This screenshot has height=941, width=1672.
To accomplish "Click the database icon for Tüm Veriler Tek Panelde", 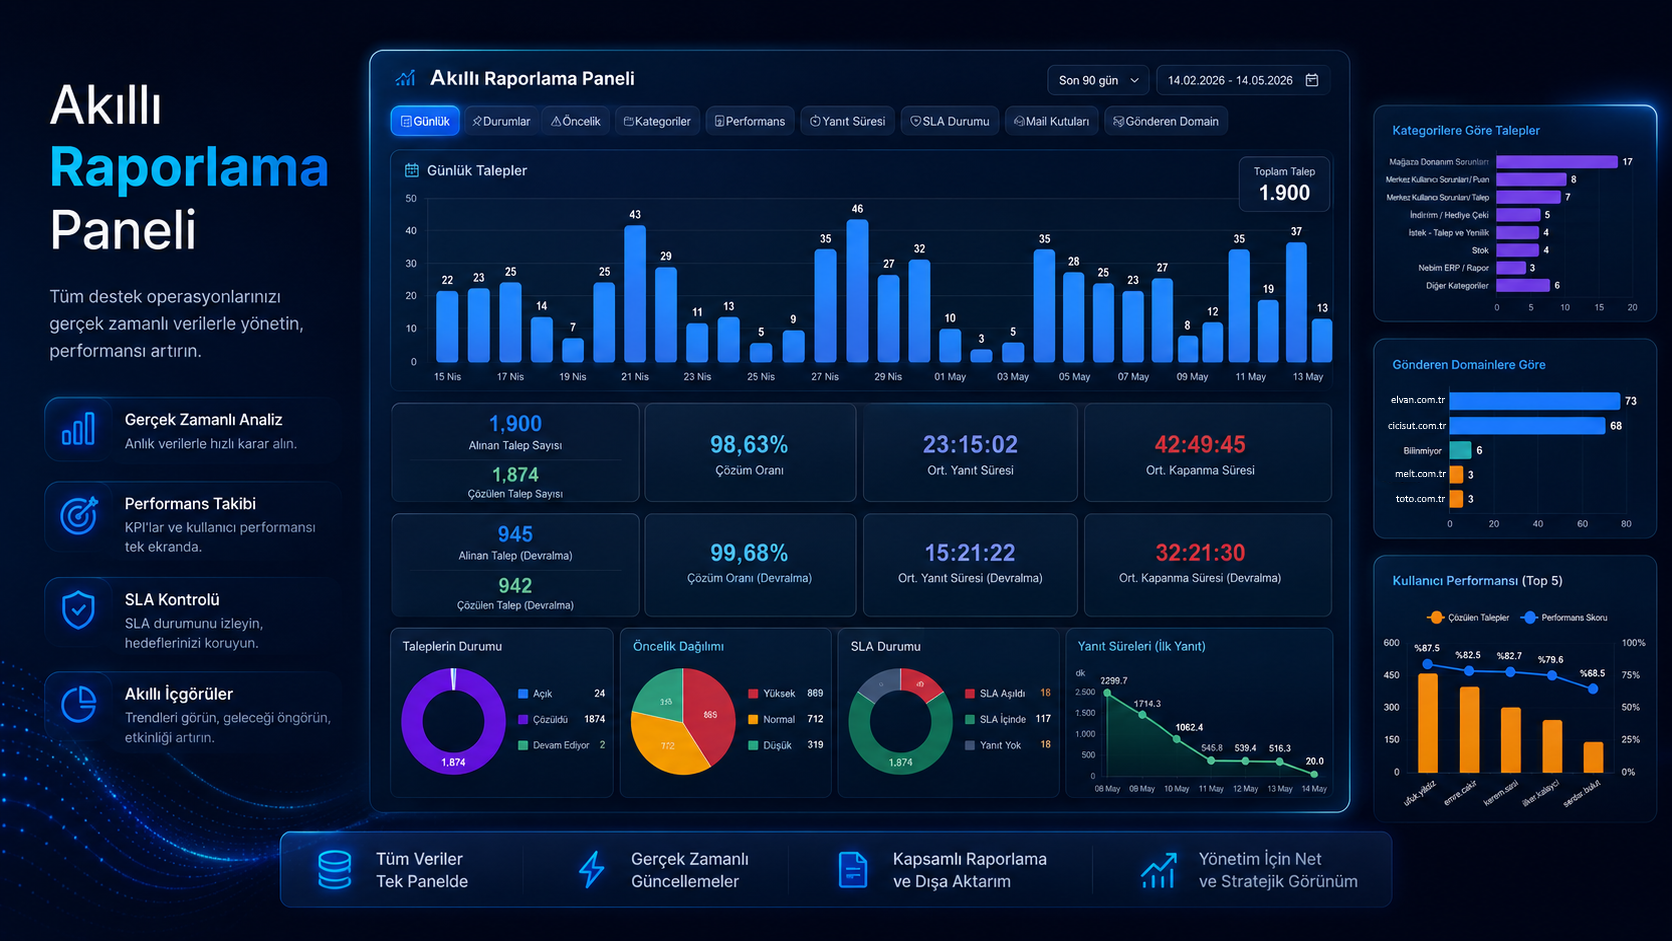I will (334, 870).
